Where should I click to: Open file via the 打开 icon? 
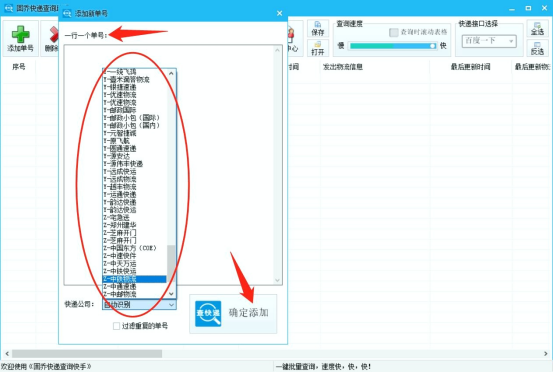click(x=318, y=48)
